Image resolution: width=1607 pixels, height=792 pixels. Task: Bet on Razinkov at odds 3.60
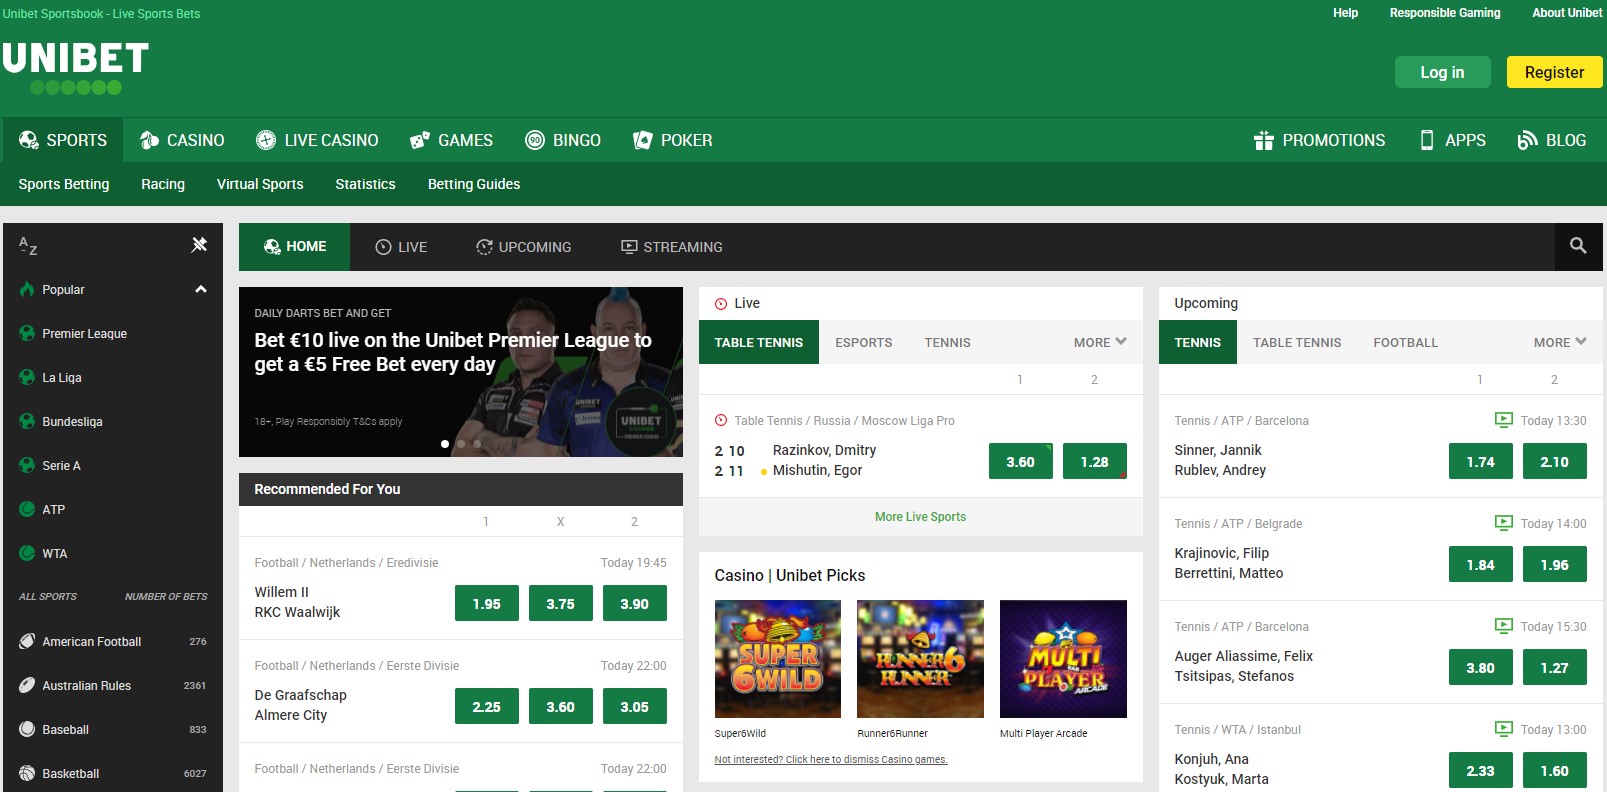(1021, 461)
